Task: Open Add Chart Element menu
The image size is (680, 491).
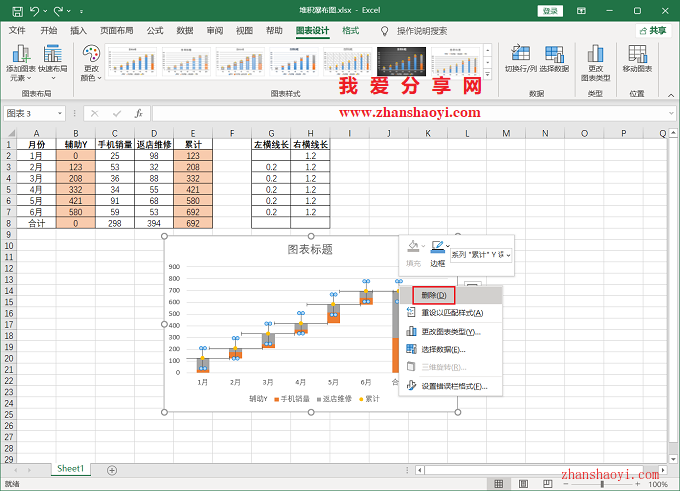Action: 20,63
